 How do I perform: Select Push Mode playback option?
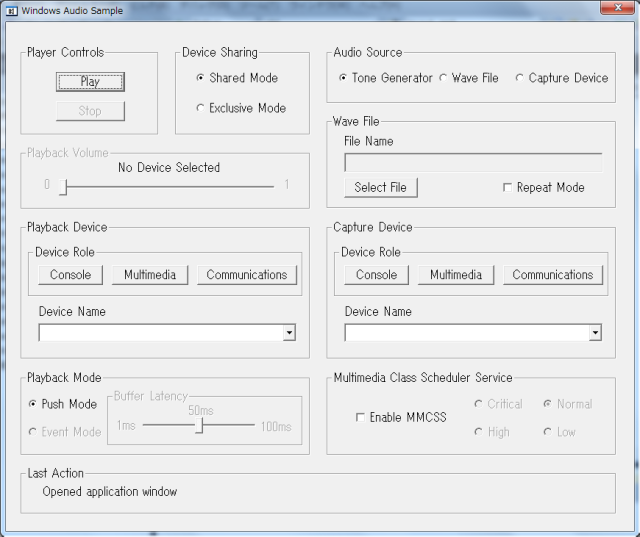(33, 405)
